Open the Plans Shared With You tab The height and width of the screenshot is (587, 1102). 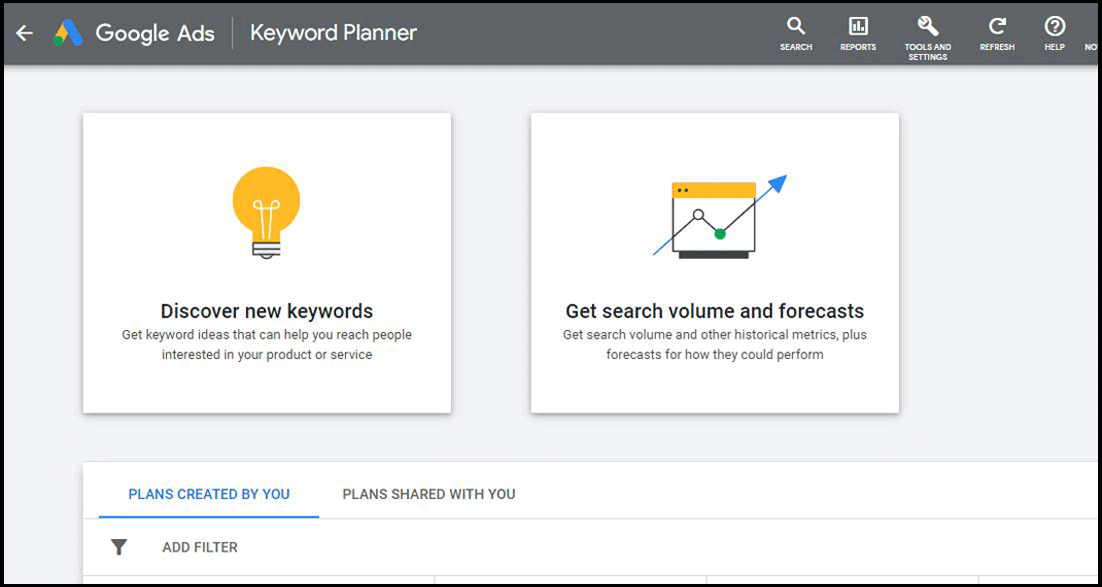click(x=428, y=493)
